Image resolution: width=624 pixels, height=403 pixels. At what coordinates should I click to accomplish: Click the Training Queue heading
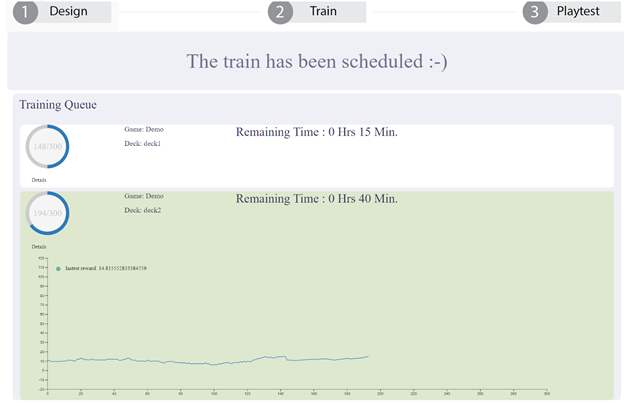click(x=58, y=105)
